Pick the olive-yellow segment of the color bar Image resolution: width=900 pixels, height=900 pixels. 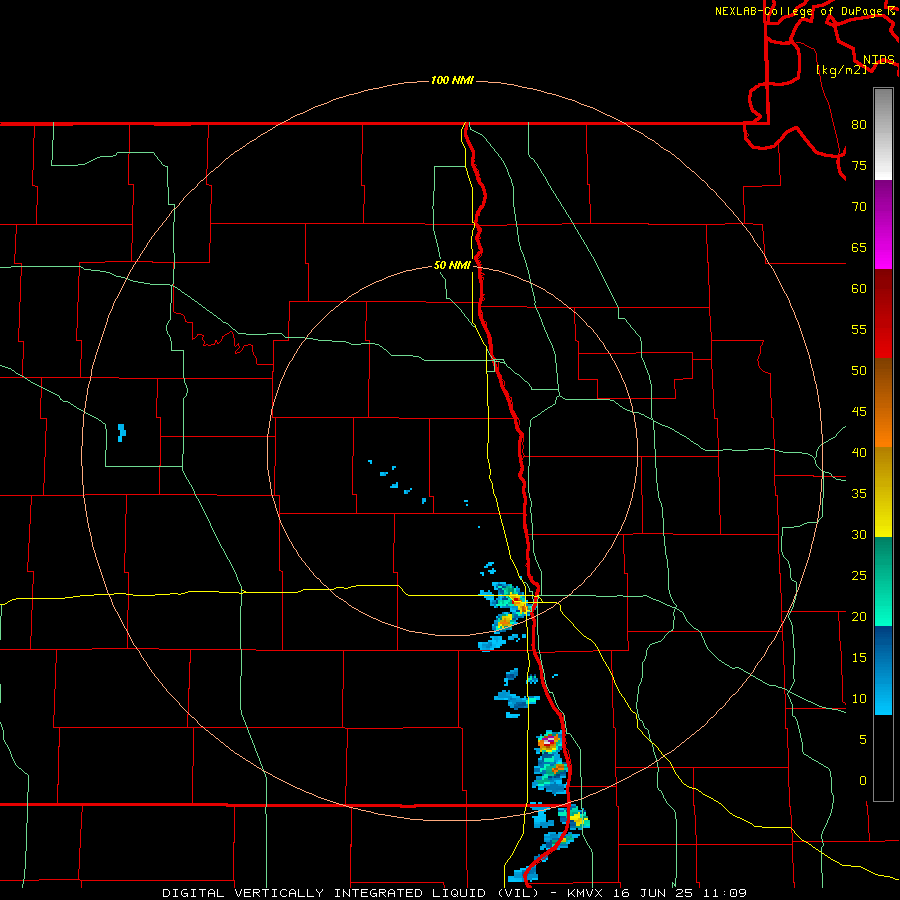pyautogui.click(x=883, y=492)
